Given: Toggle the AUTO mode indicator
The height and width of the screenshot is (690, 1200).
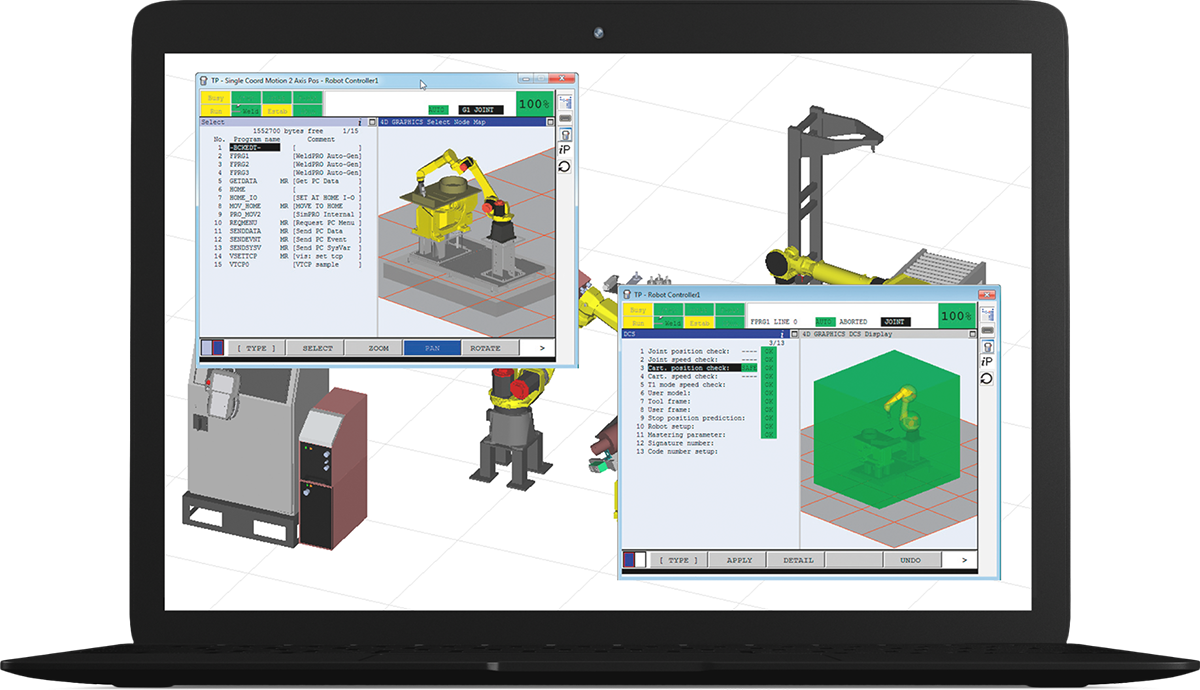Looking at the screenshot, I should click(x=436, y=107).
